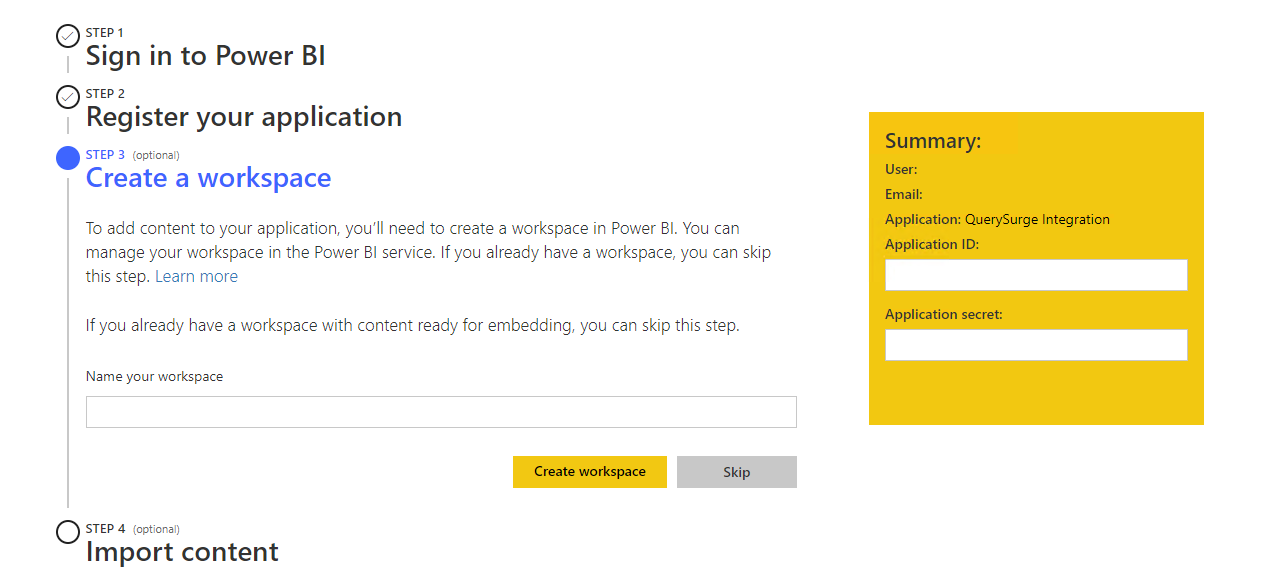Click the Email label in Summary

click(903, 195)
